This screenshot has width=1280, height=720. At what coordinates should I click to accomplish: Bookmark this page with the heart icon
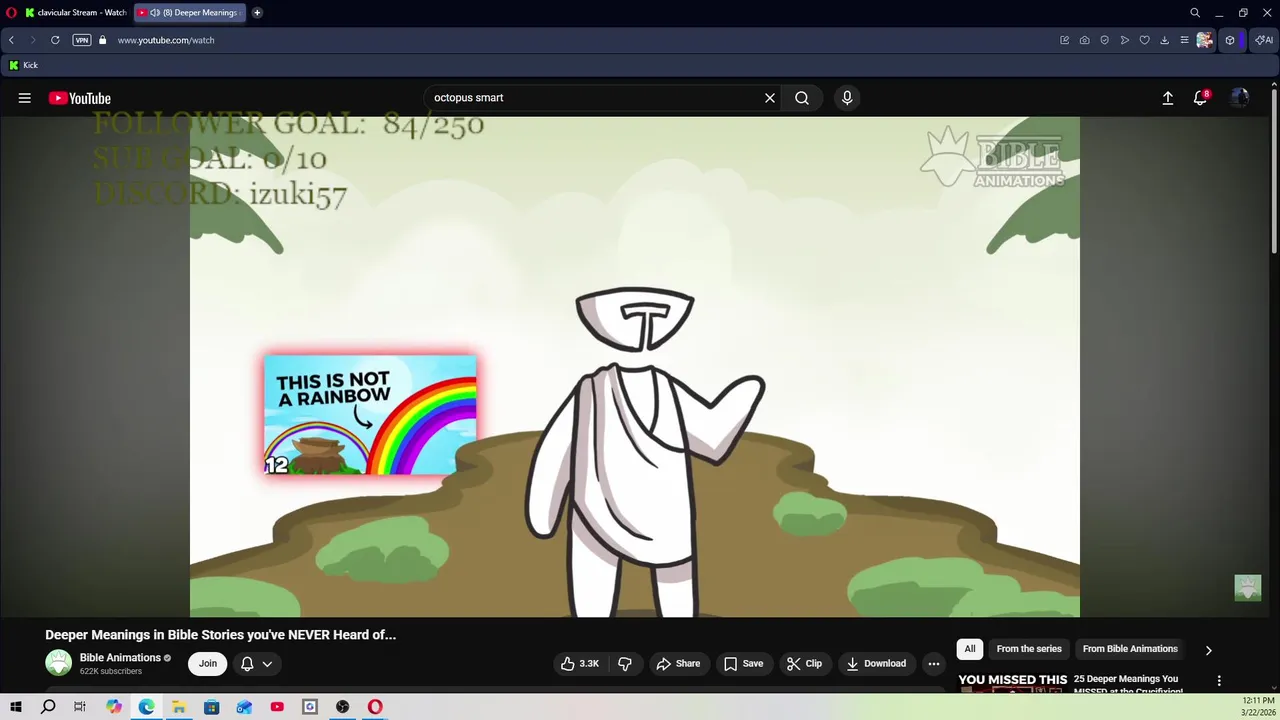[x=1145, y=40]
